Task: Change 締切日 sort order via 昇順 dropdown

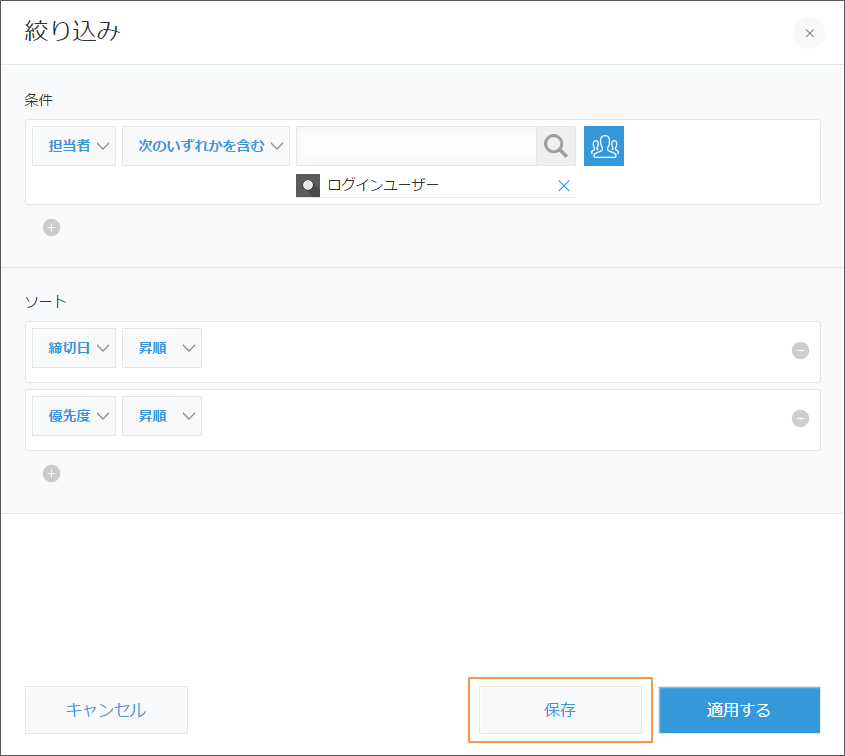Action: click(x=161, y=348)
